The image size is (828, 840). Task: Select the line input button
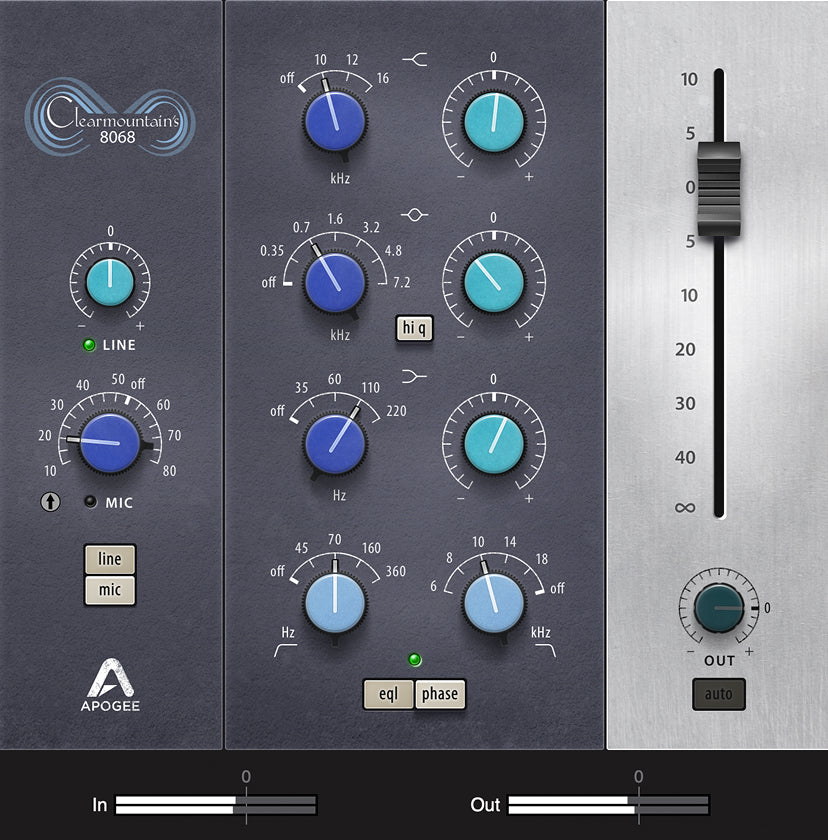110,559
